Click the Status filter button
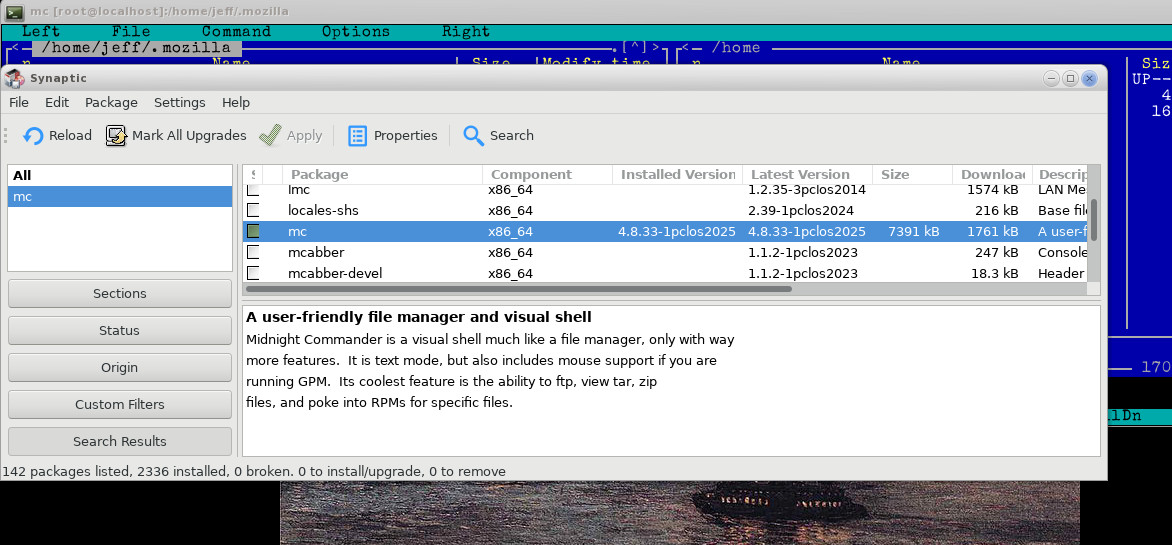The image size is (1172, 545). click(120, 330)
